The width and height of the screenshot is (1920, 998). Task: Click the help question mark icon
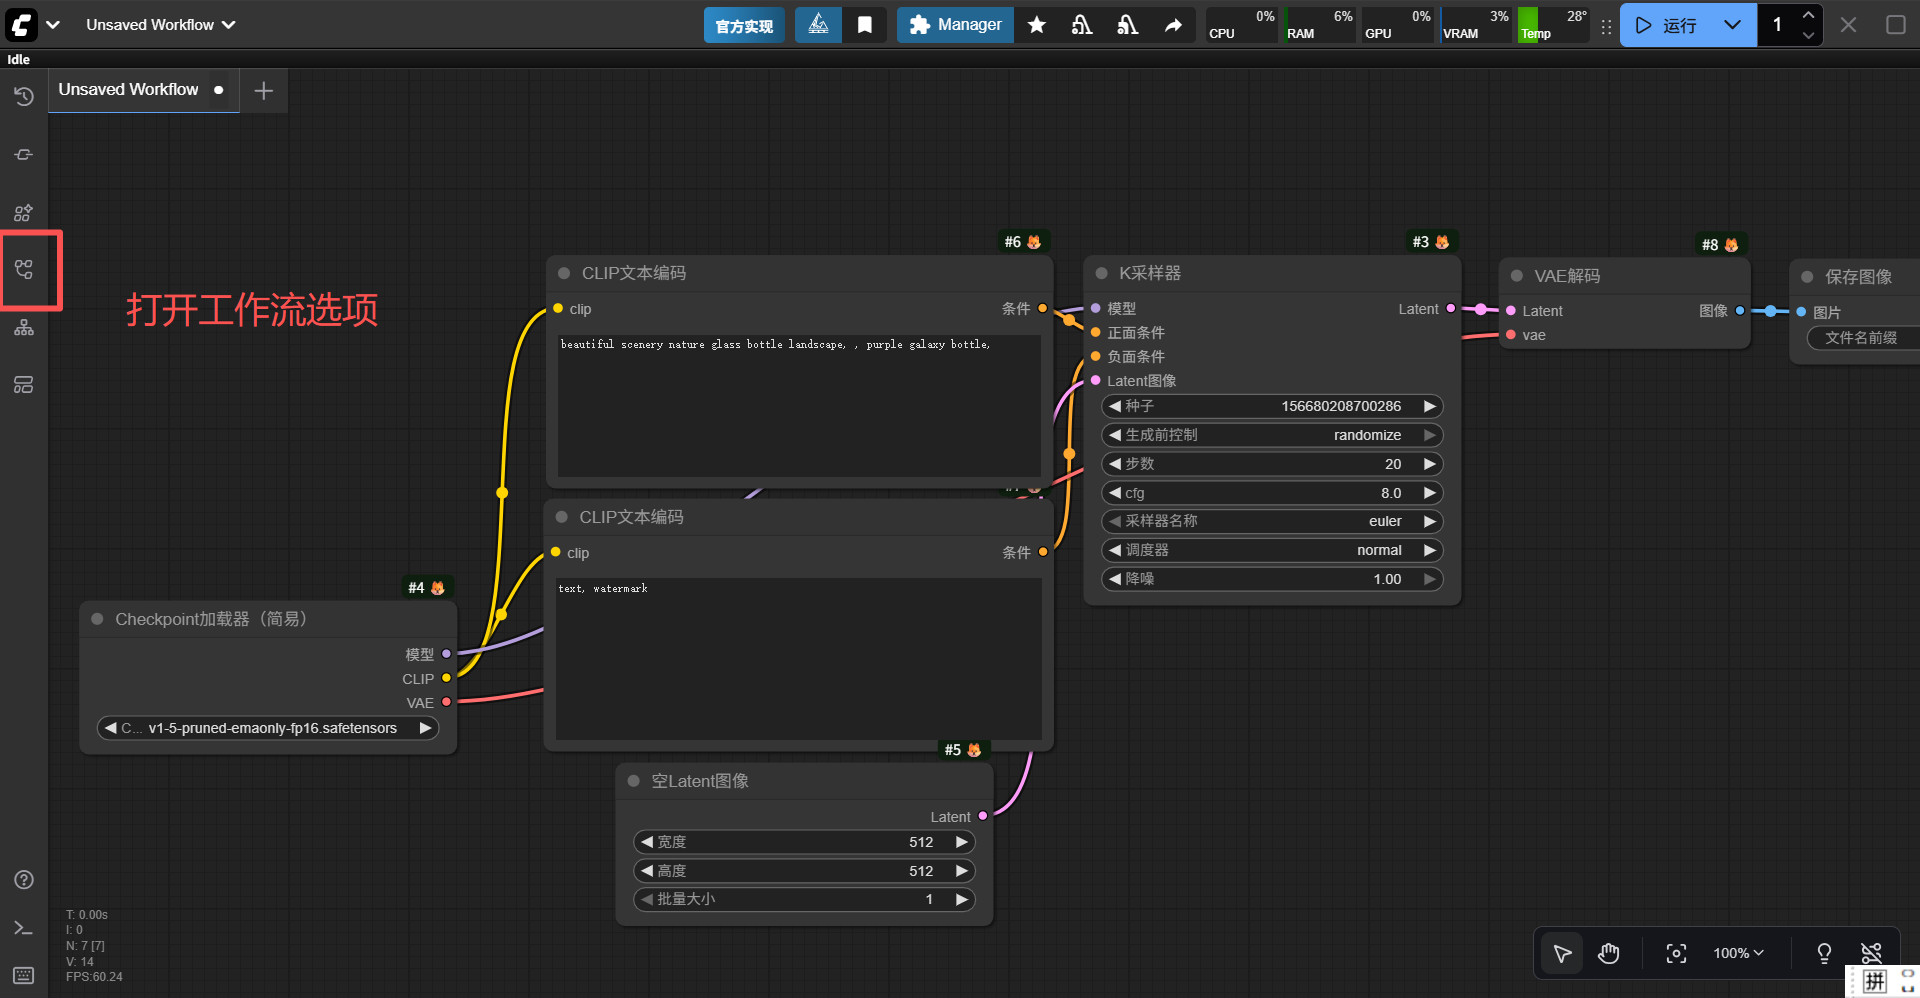(x=24, y=880)
